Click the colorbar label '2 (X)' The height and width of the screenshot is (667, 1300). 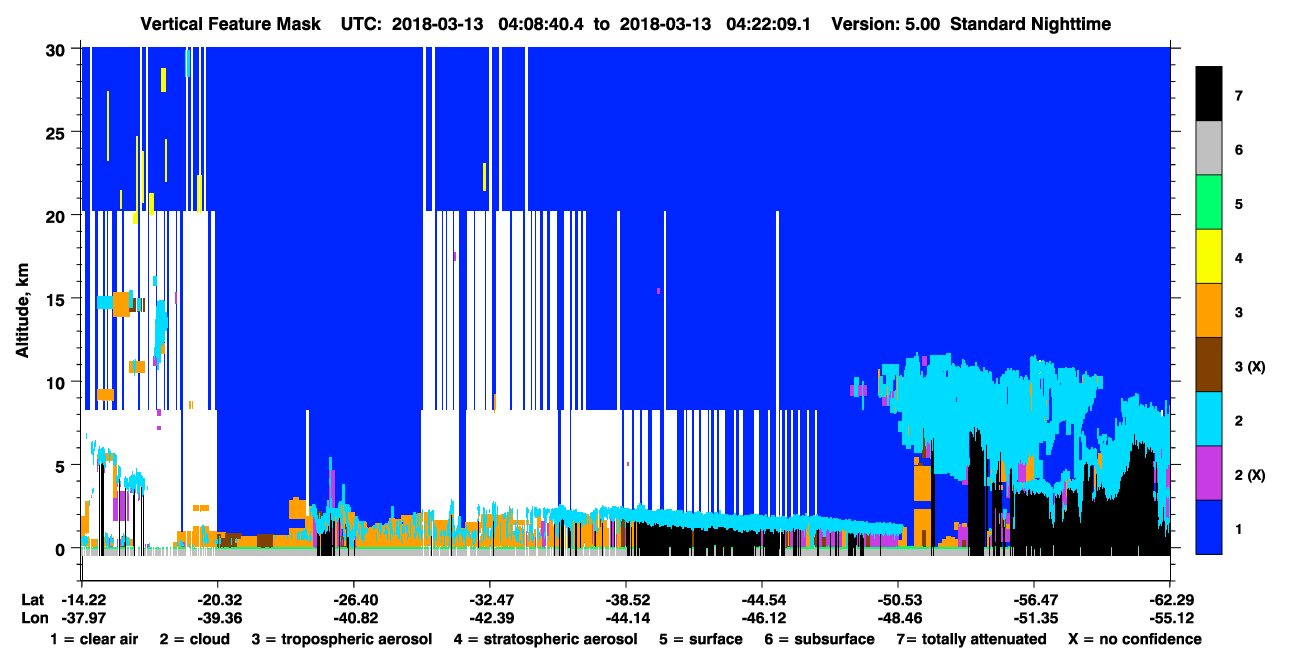(1250, 474)
